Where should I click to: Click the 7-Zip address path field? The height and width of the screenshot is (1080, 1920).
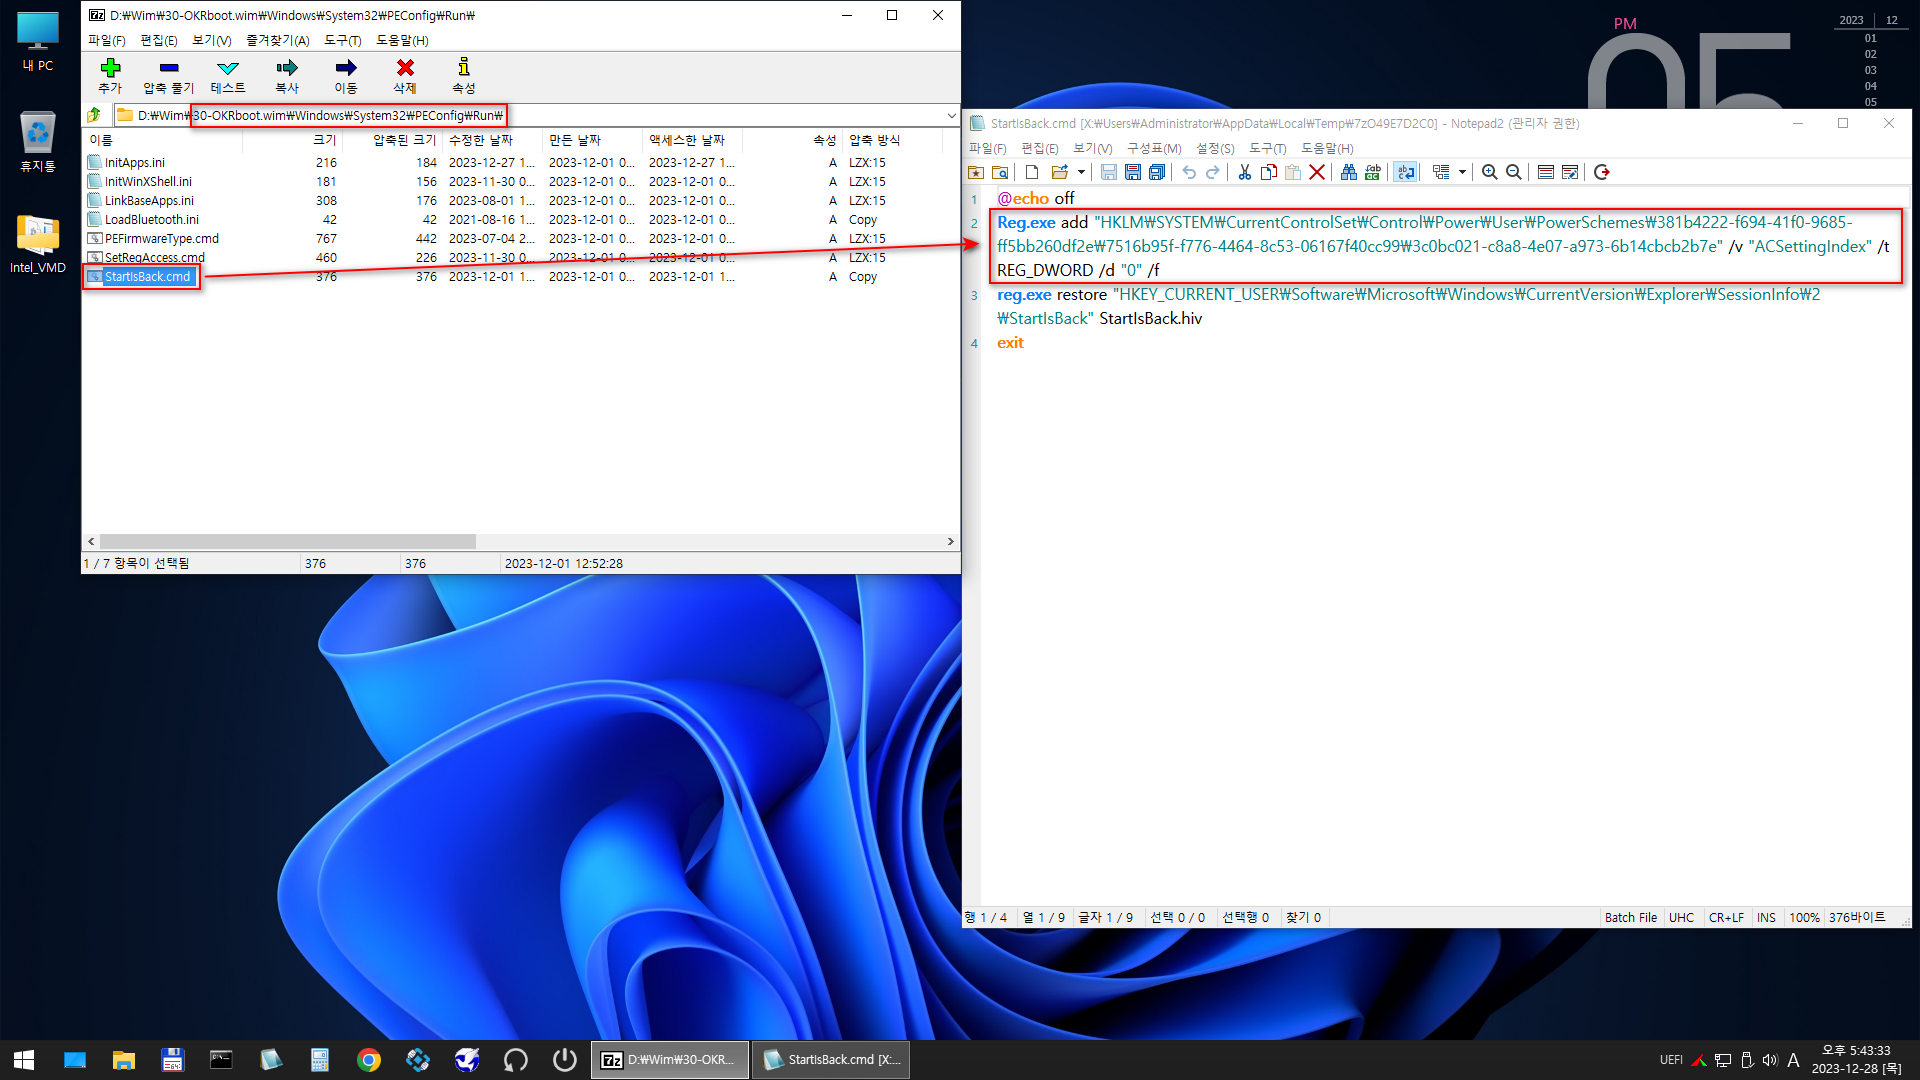pos(530,115)
